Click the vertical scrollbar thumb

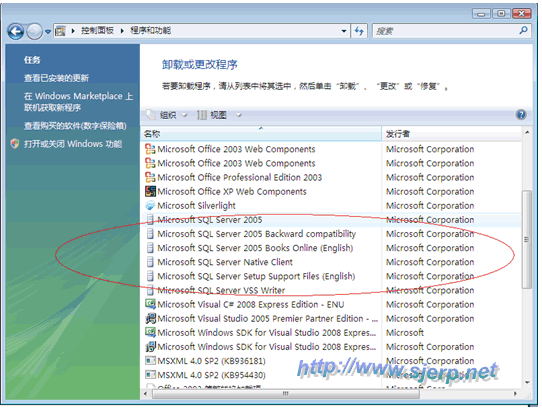527,239
